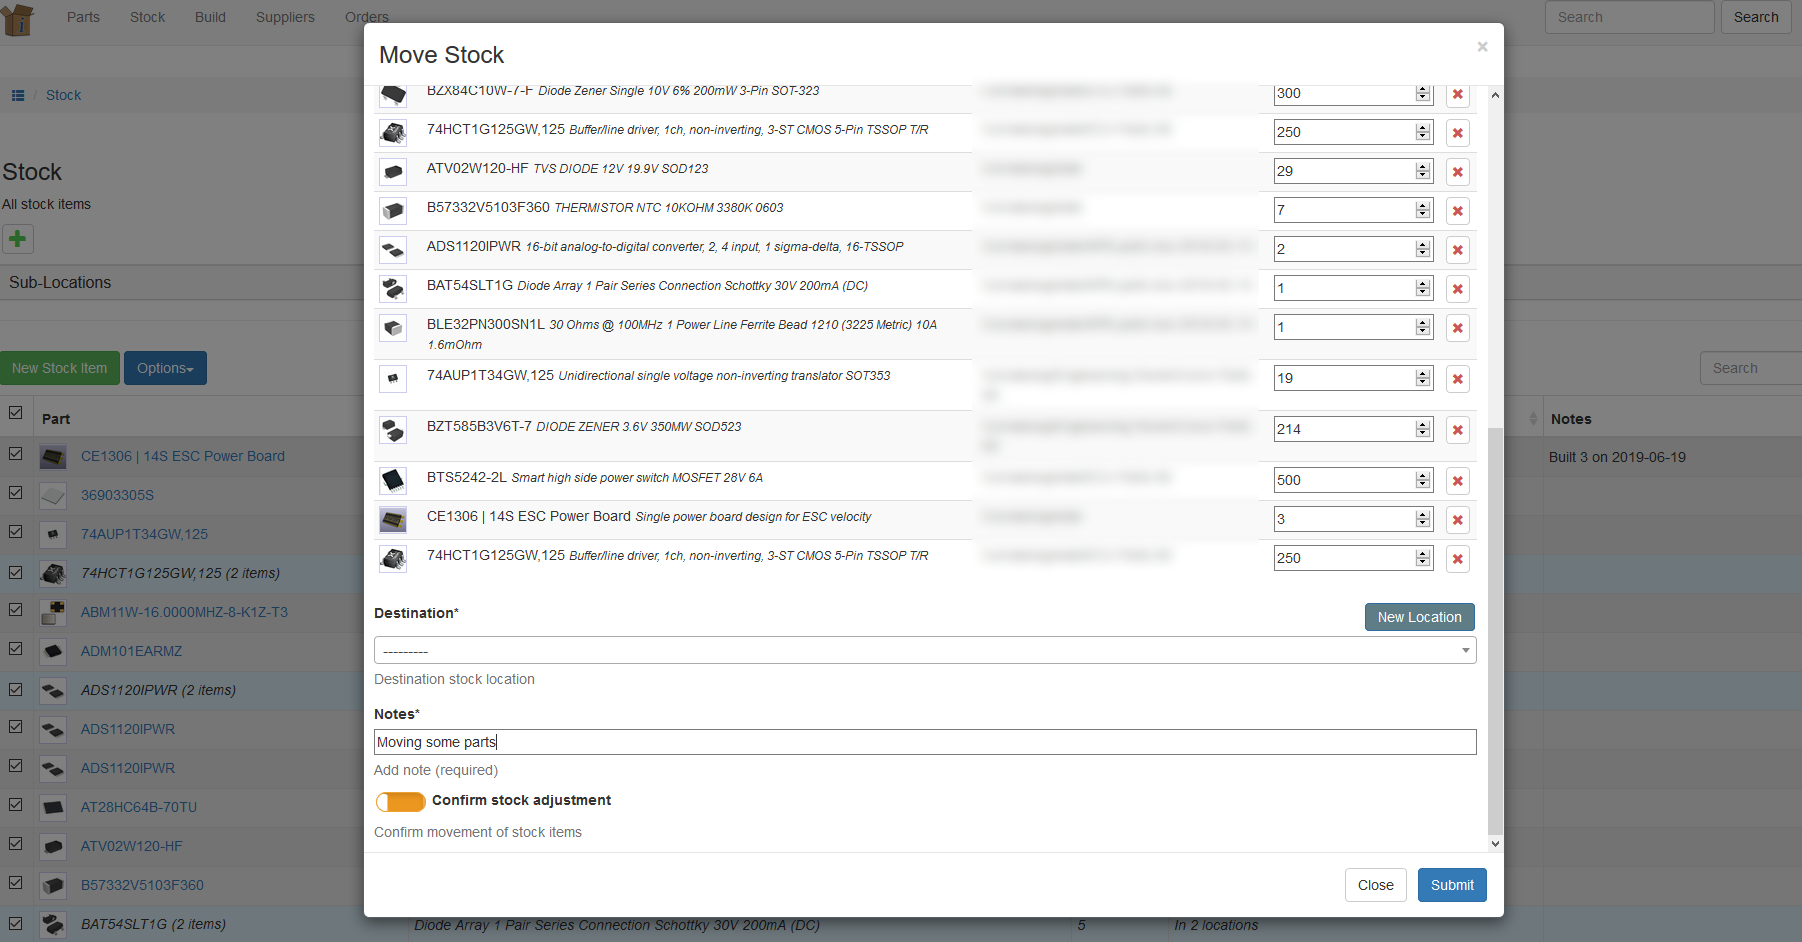The height and width of the screenshot is (942, 1802).
Task: Click quantity stepper for BZT585B3V6T-7
Action: (1423, 429)
